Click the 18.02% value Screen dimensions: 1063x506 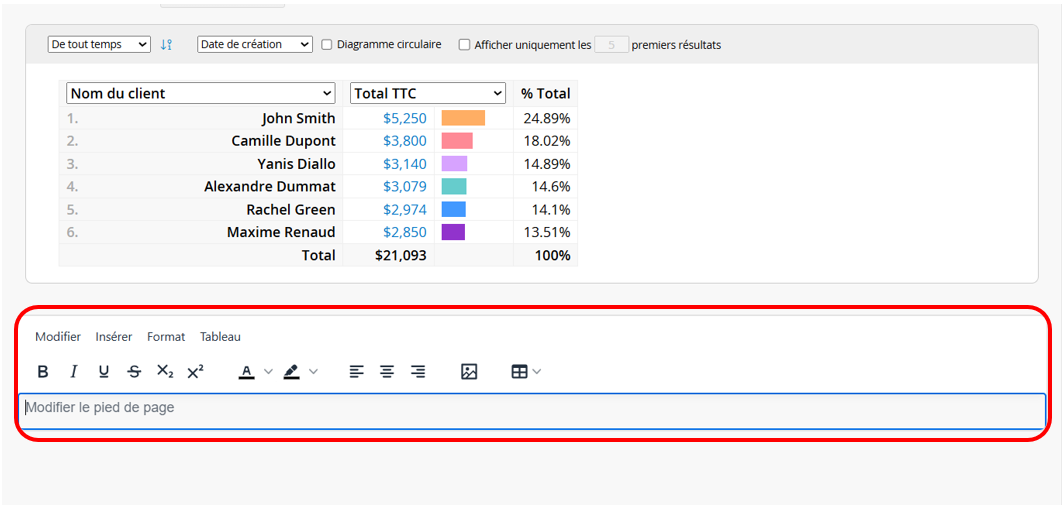[546, 141]
